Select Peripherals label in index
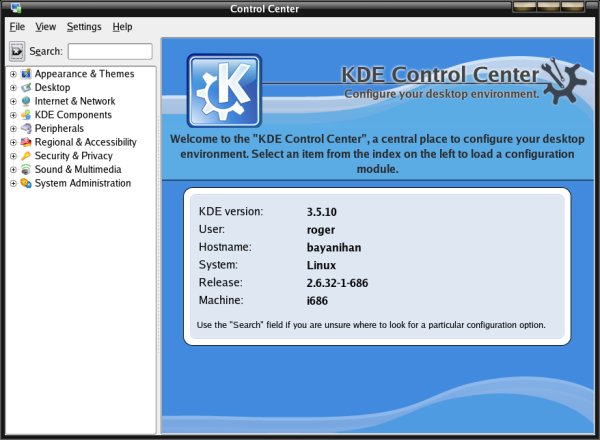Screen dimensions: 600x440 point(59,128)
